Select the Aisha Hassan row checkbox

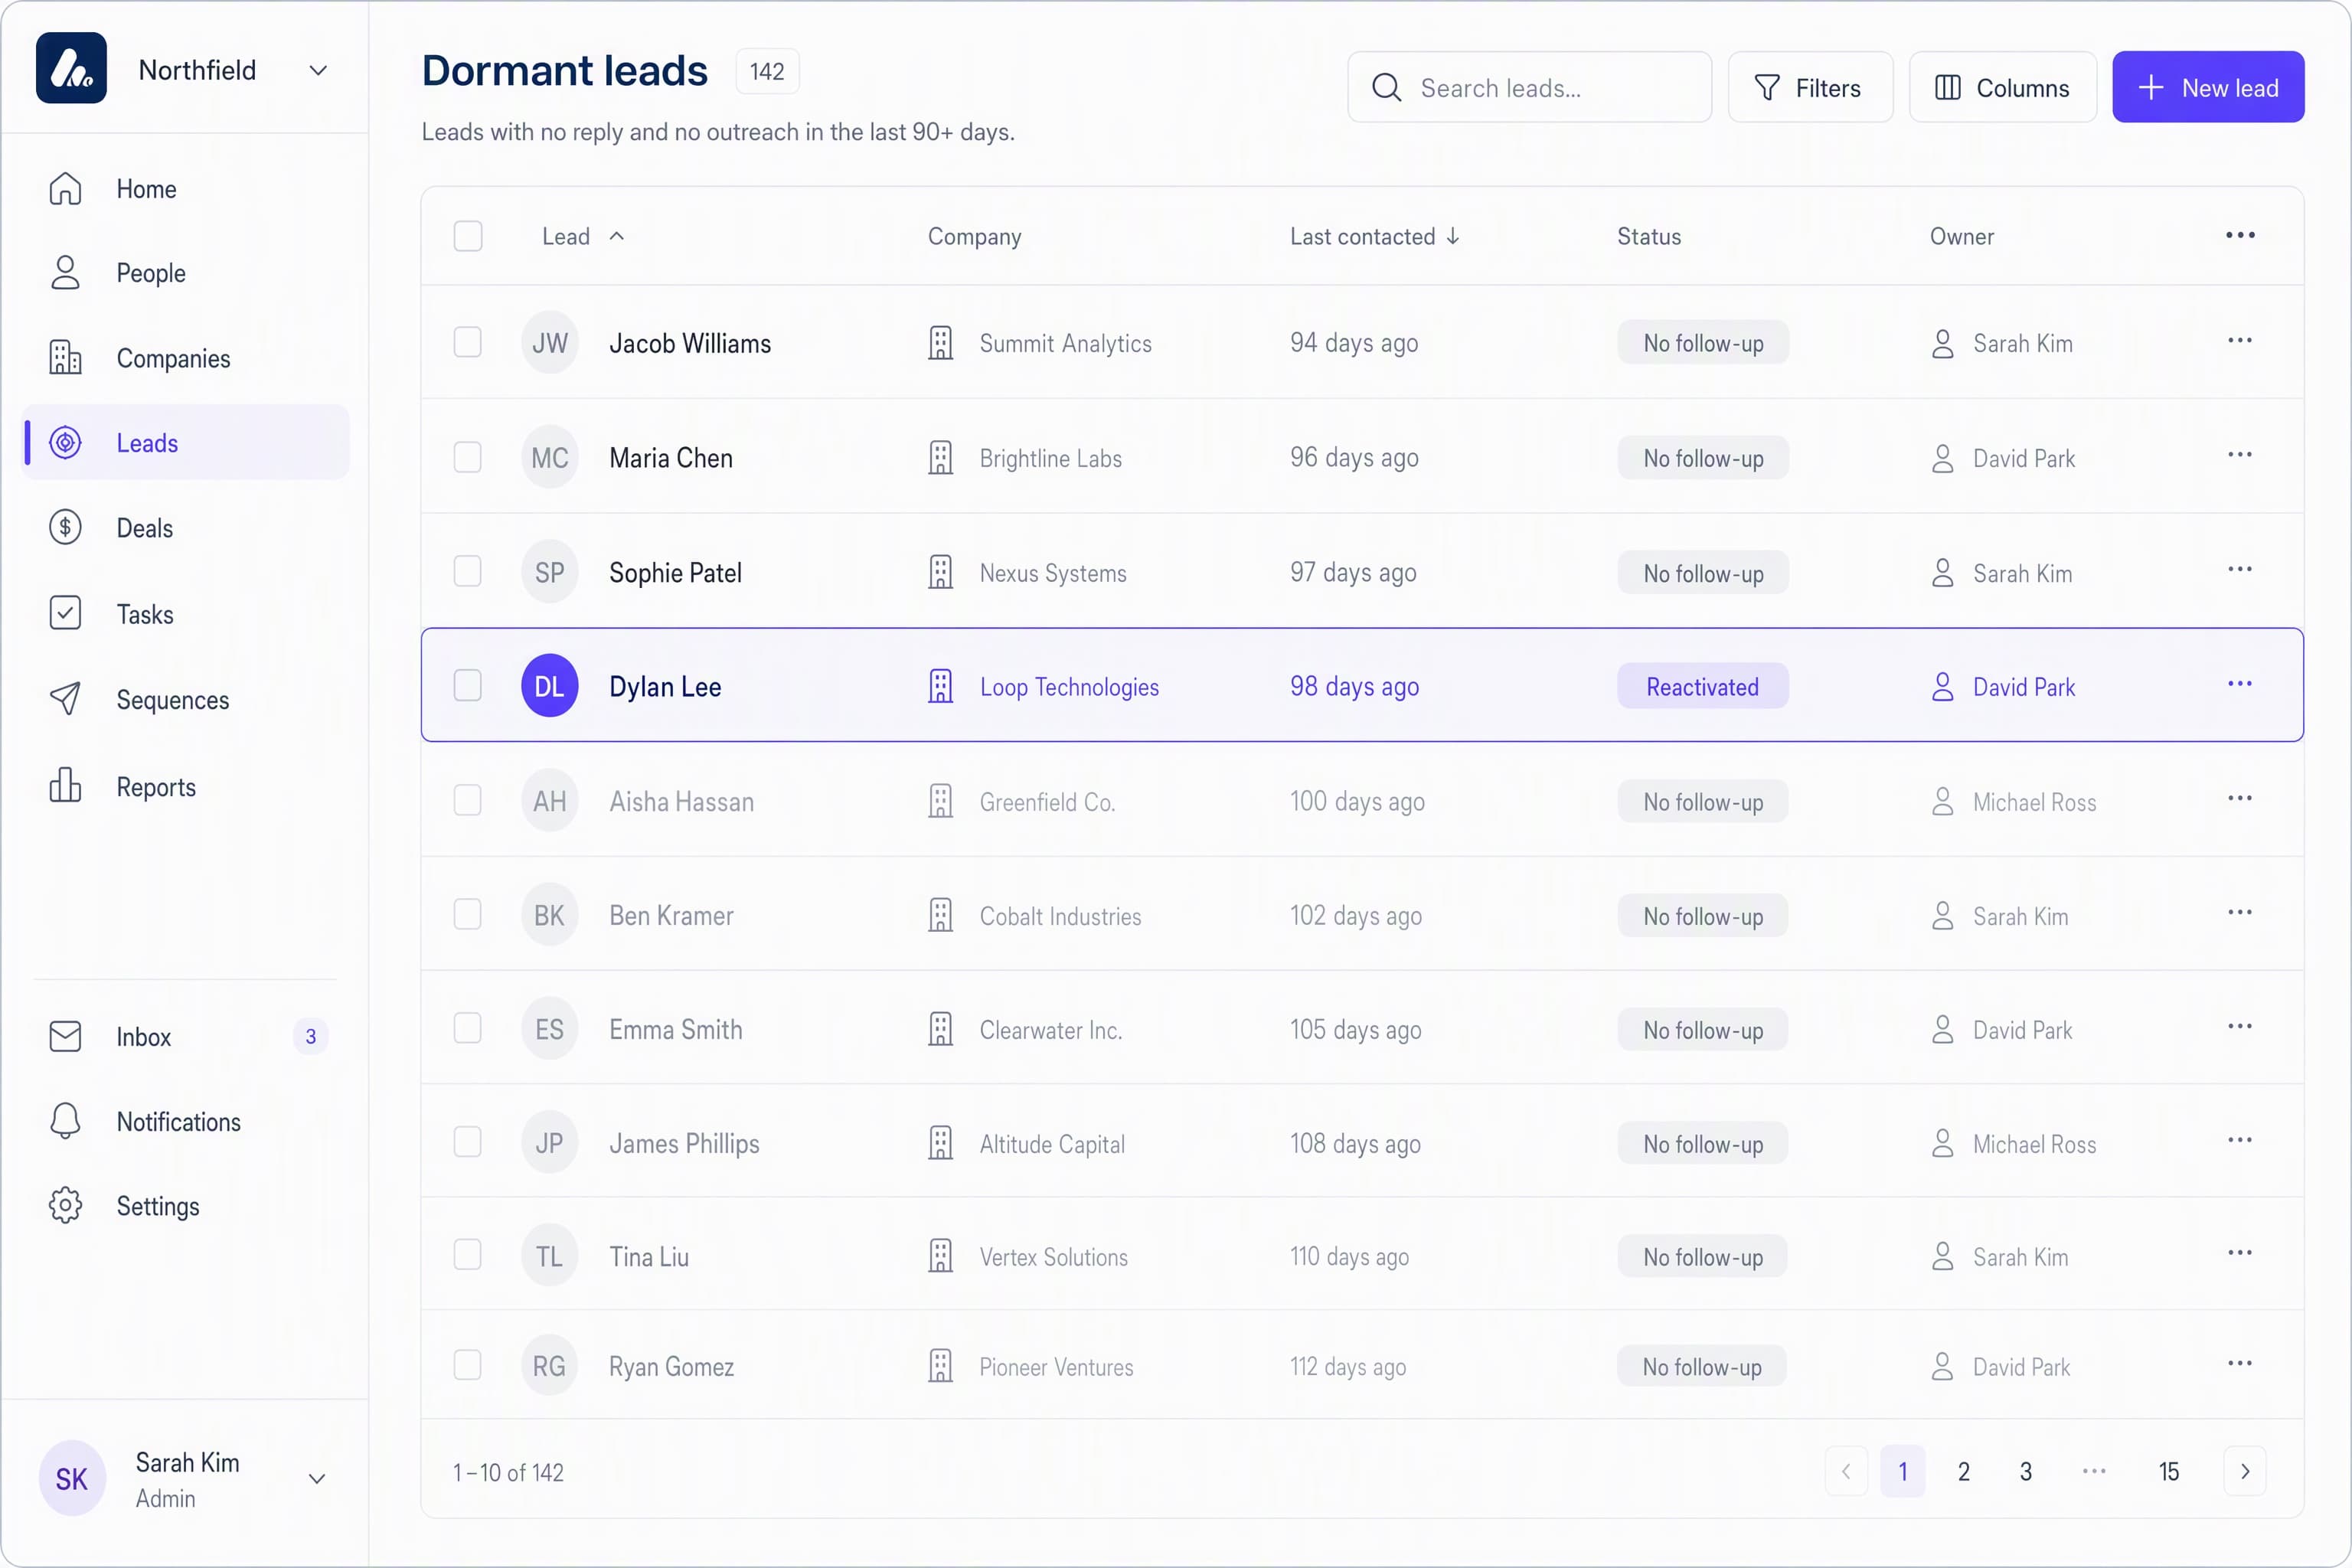click(x=468, y=800)
